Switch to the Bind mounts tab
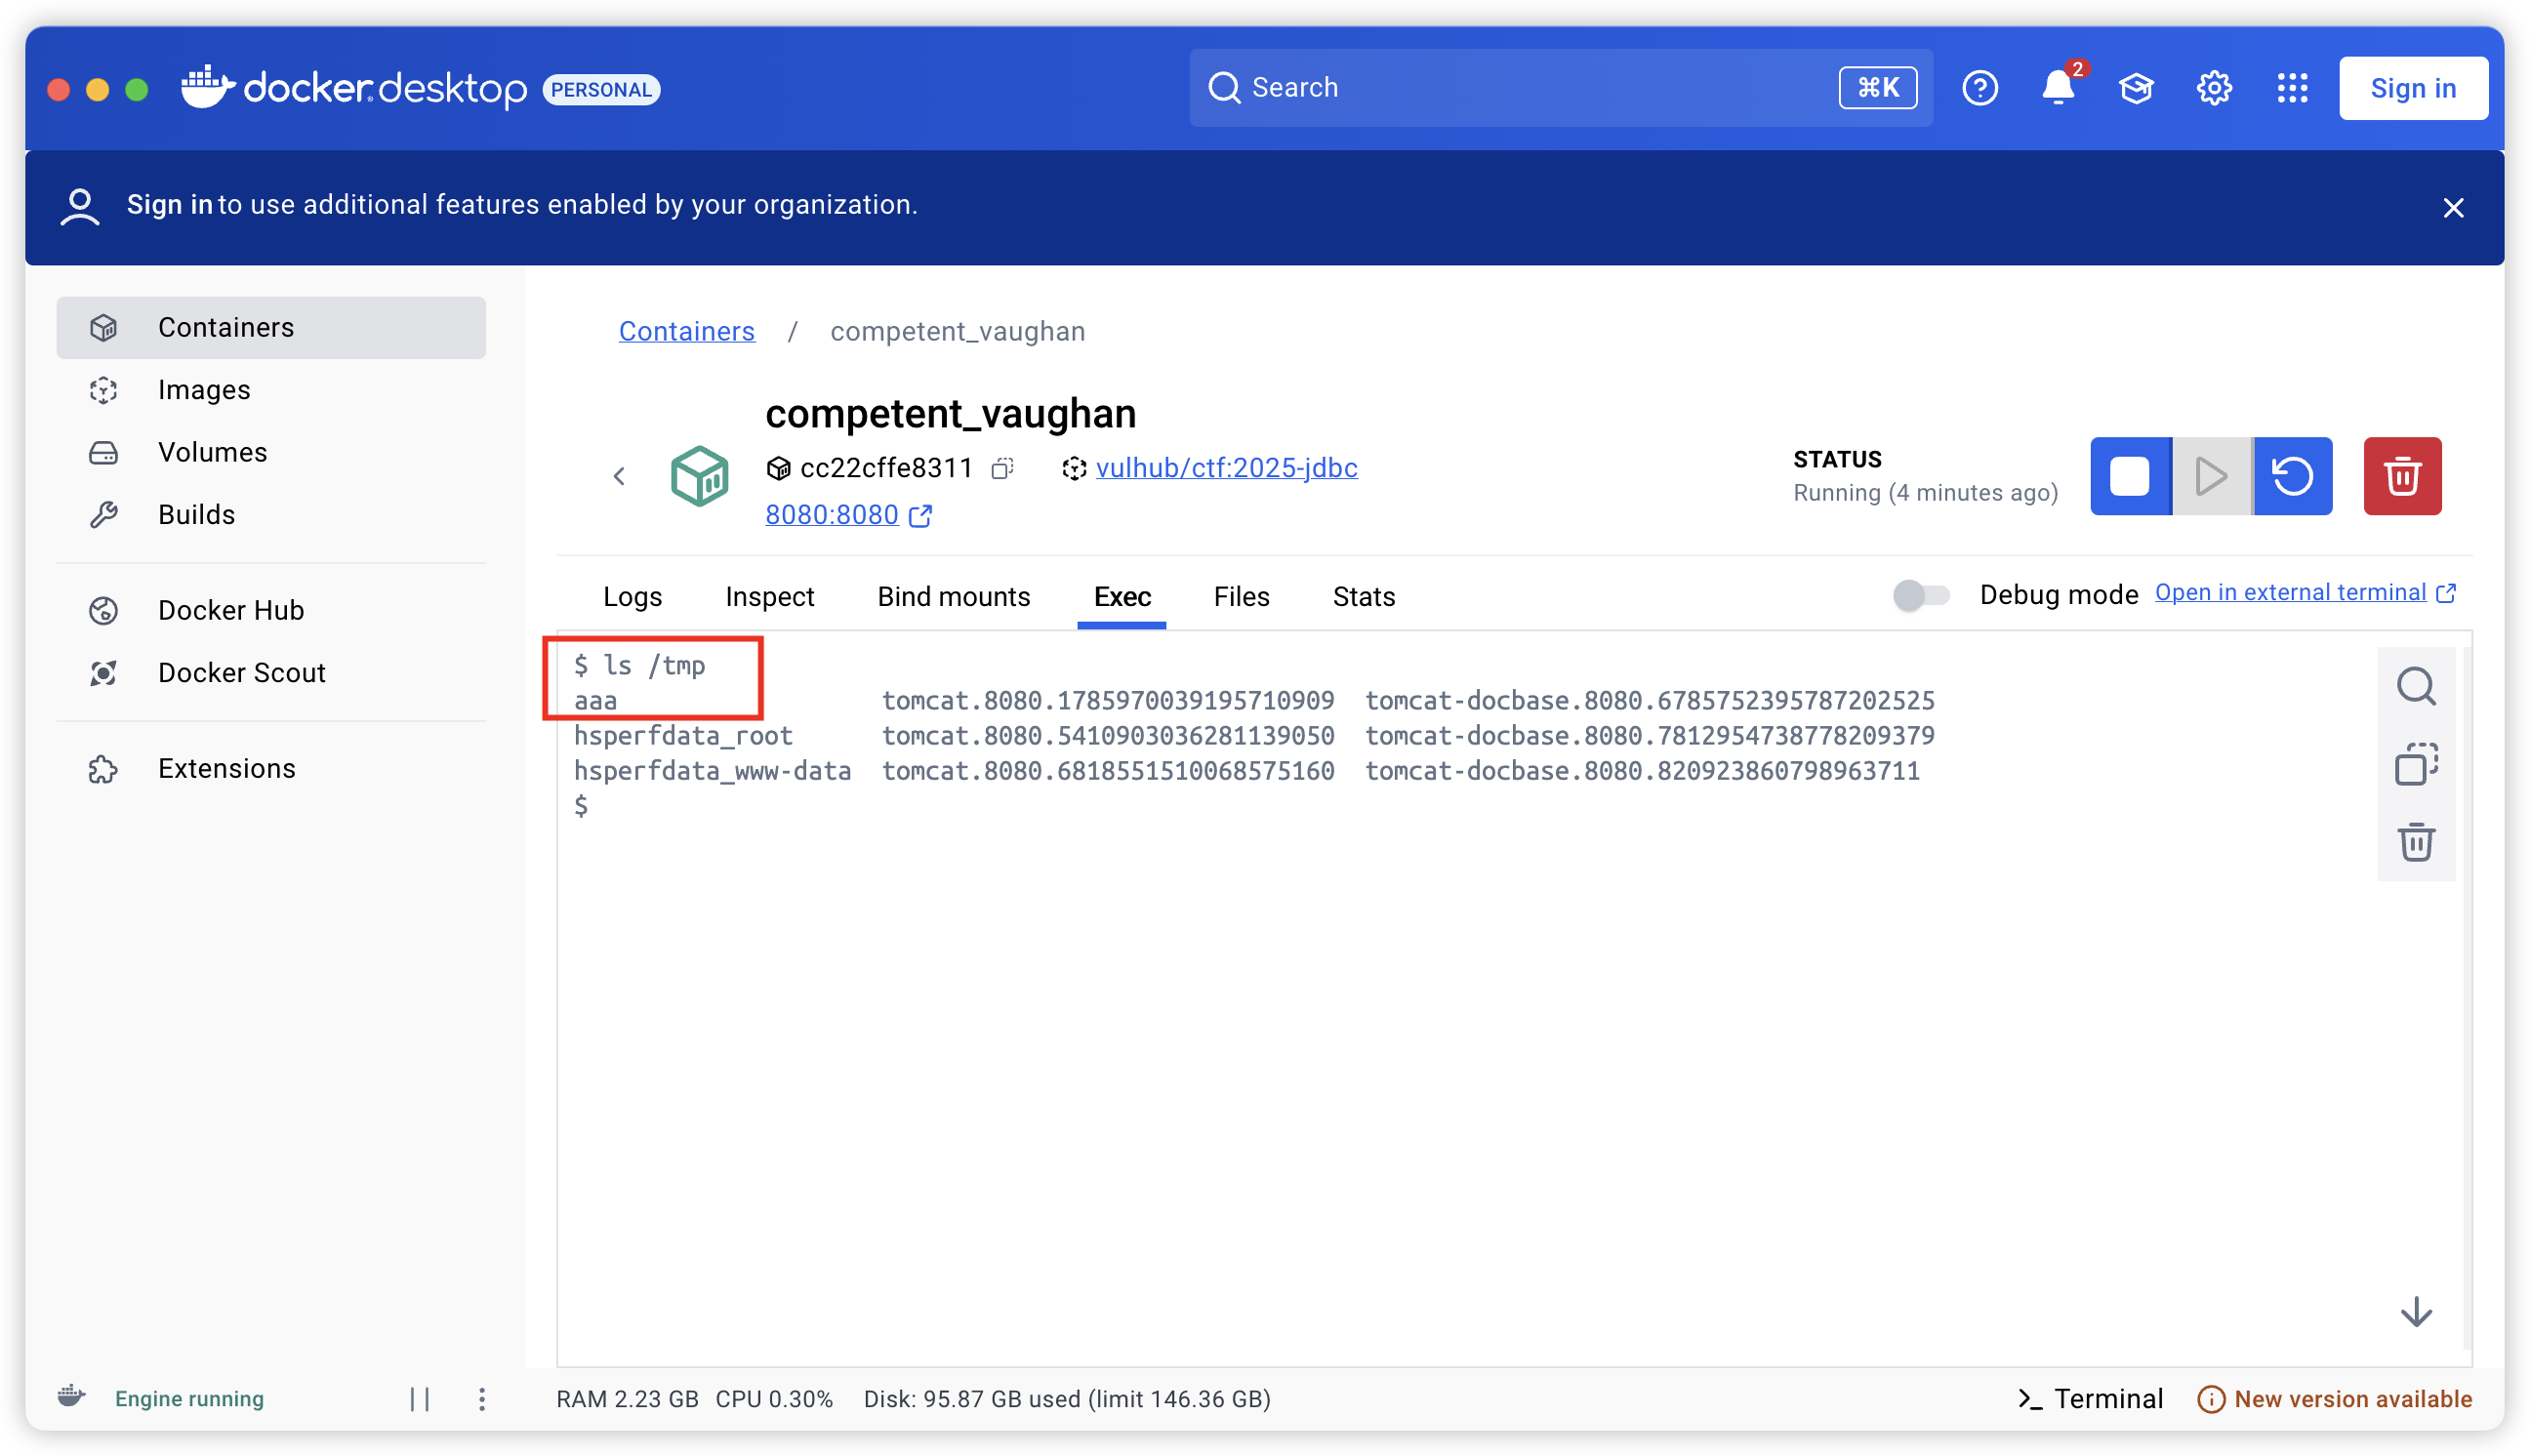Image resolution: width=2530 pixels, height=1456 pixels. (x=954, y=597)
